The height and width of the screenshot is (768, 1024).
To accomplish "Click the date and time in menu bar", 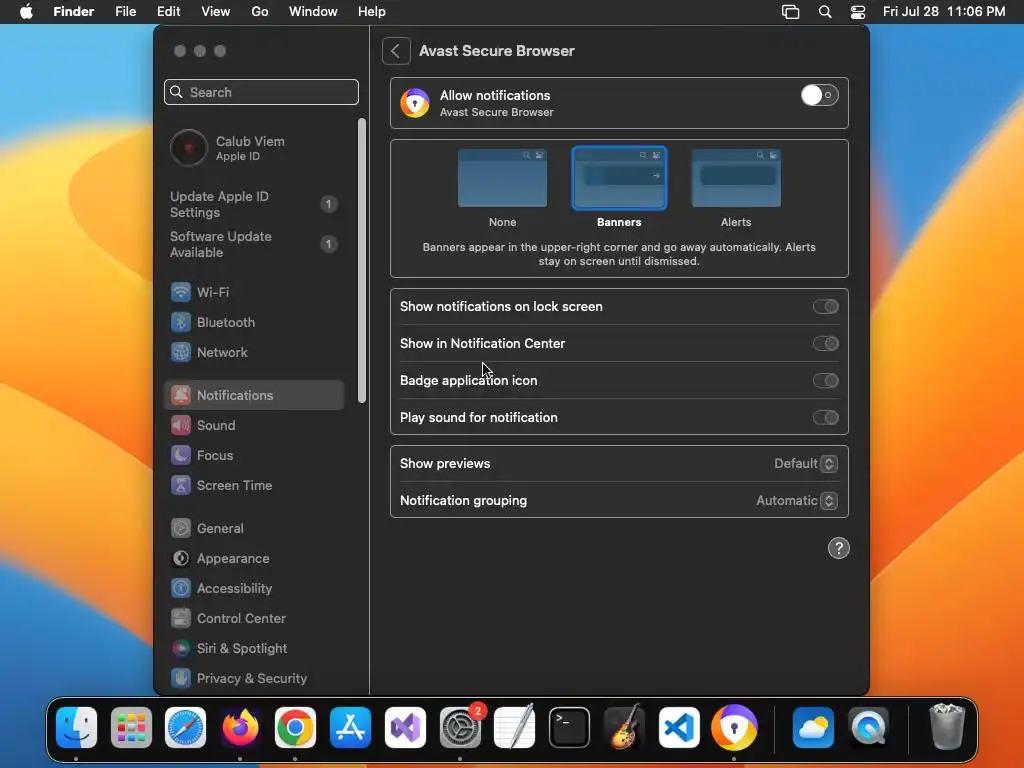I will 944,12.
